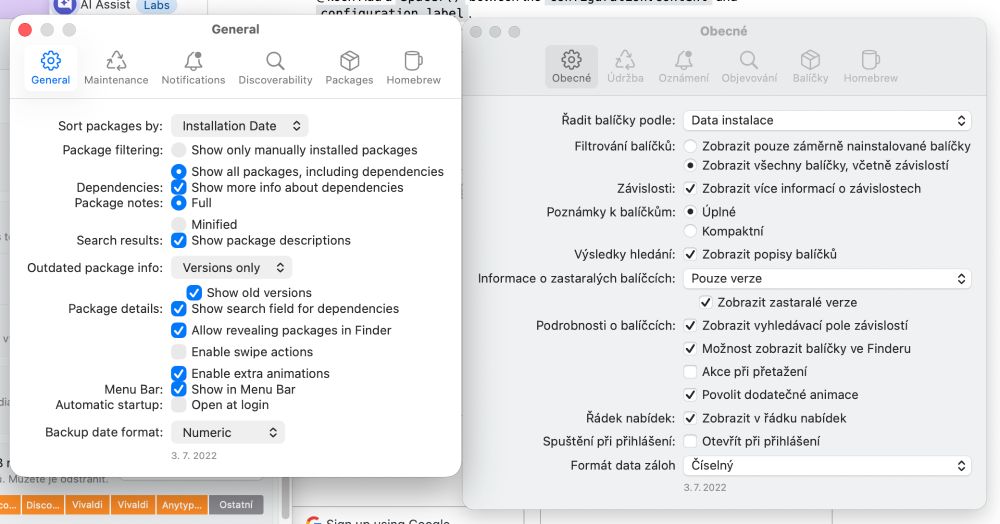Select Zobrazit pouze záměrně nainstalované balíčky

(x=690, y=146)
